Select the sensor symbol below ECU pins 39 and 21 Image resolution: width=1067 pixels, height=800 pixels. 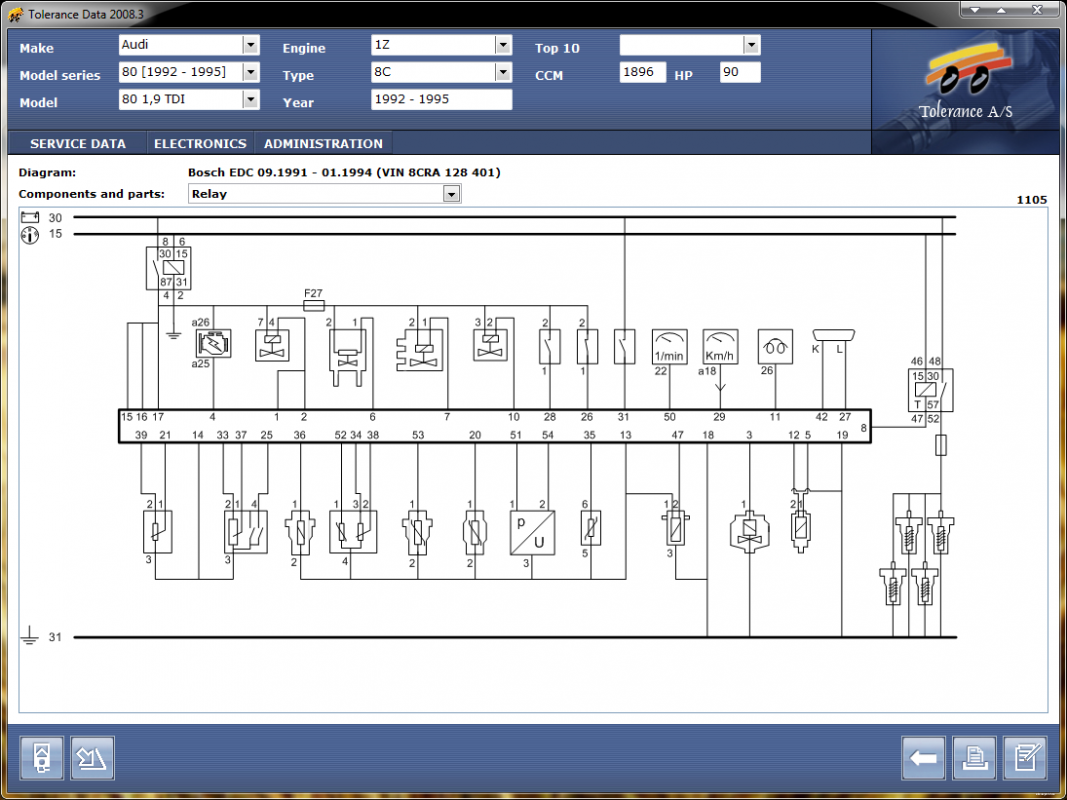[x=157, y=532]
